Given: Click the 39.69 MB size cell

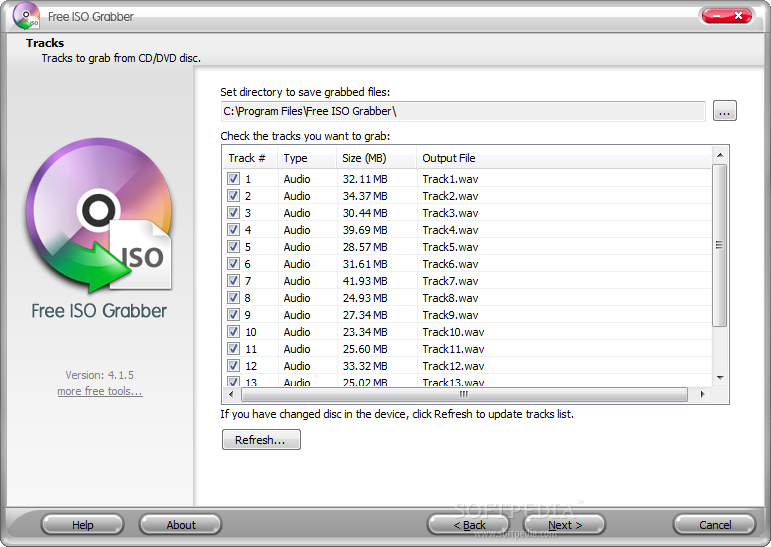Looking at the screenshot, I should 365,230.
